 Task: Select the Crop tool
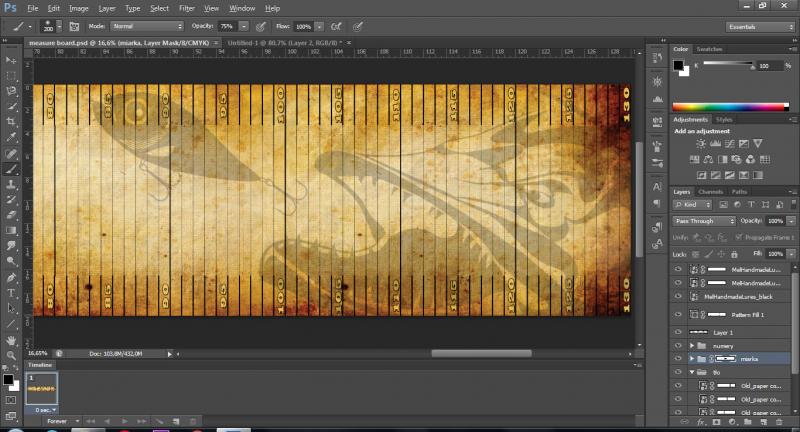[x=11, y=121]
